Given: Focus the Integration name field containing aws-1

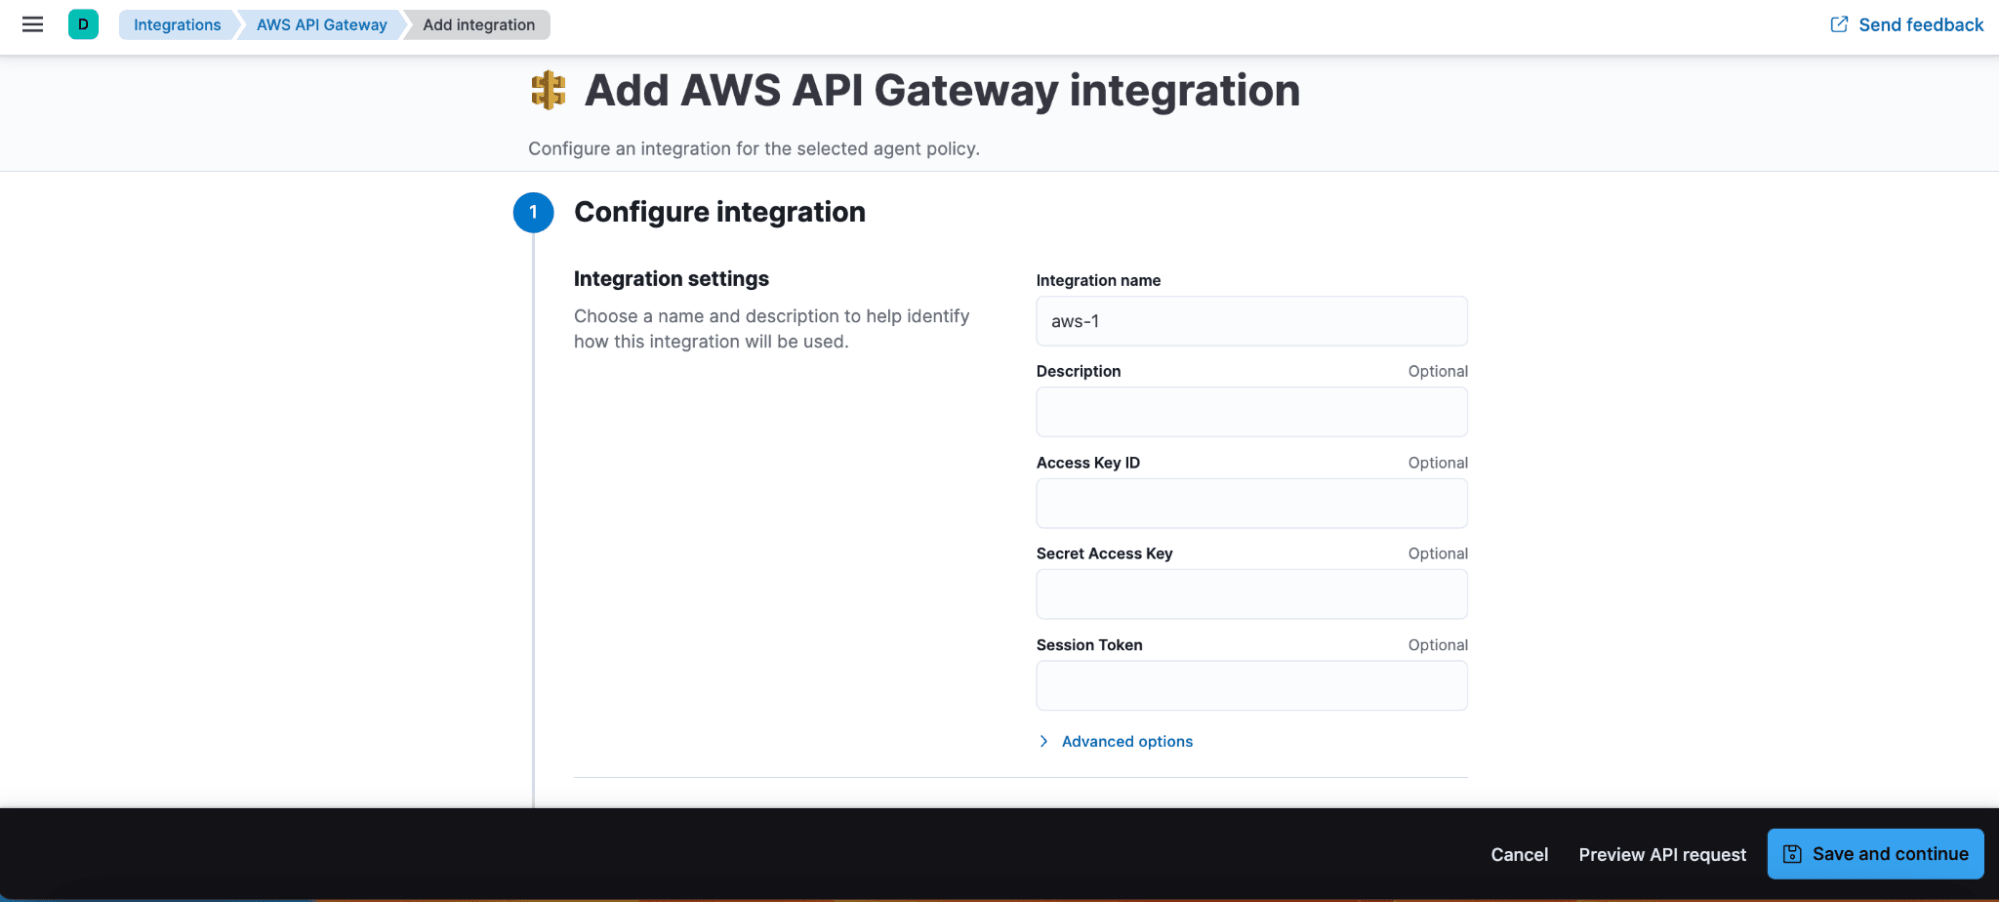Looking at the screenshot, I should click(1251, 321).
